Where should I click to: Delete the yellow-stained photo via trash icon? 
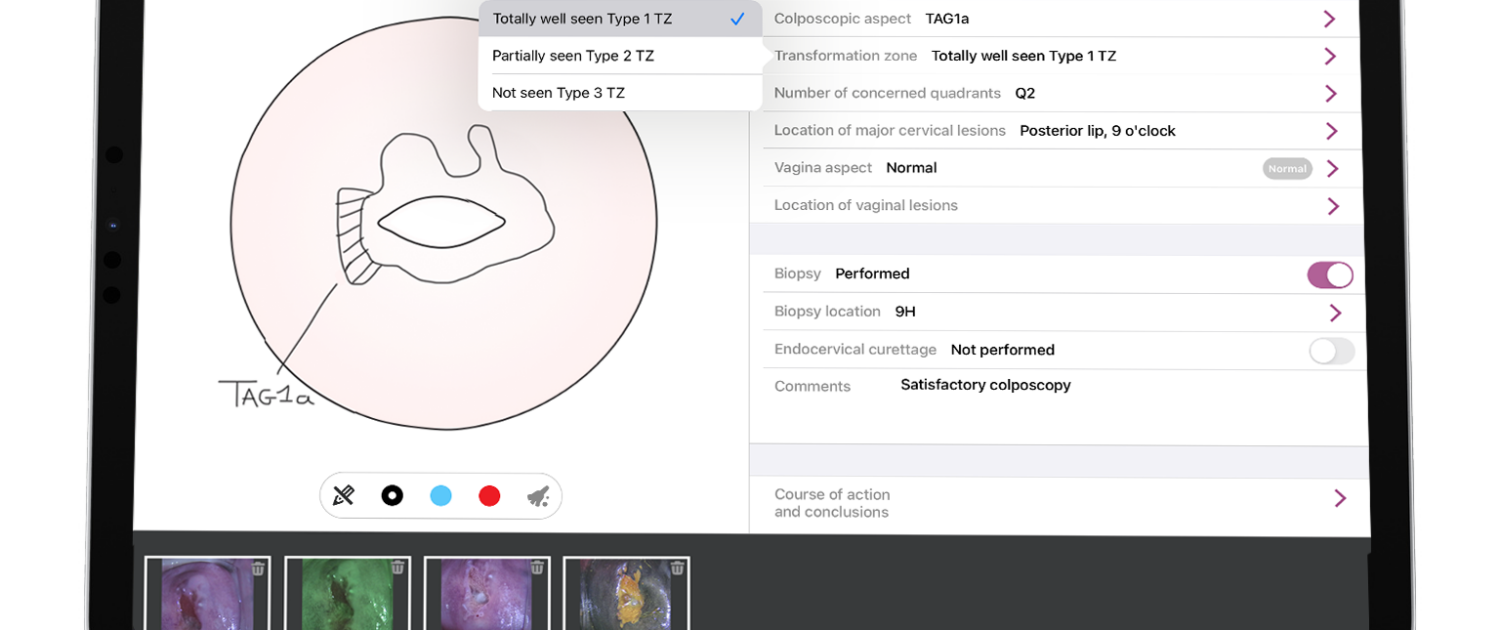(x=677, y=568)
